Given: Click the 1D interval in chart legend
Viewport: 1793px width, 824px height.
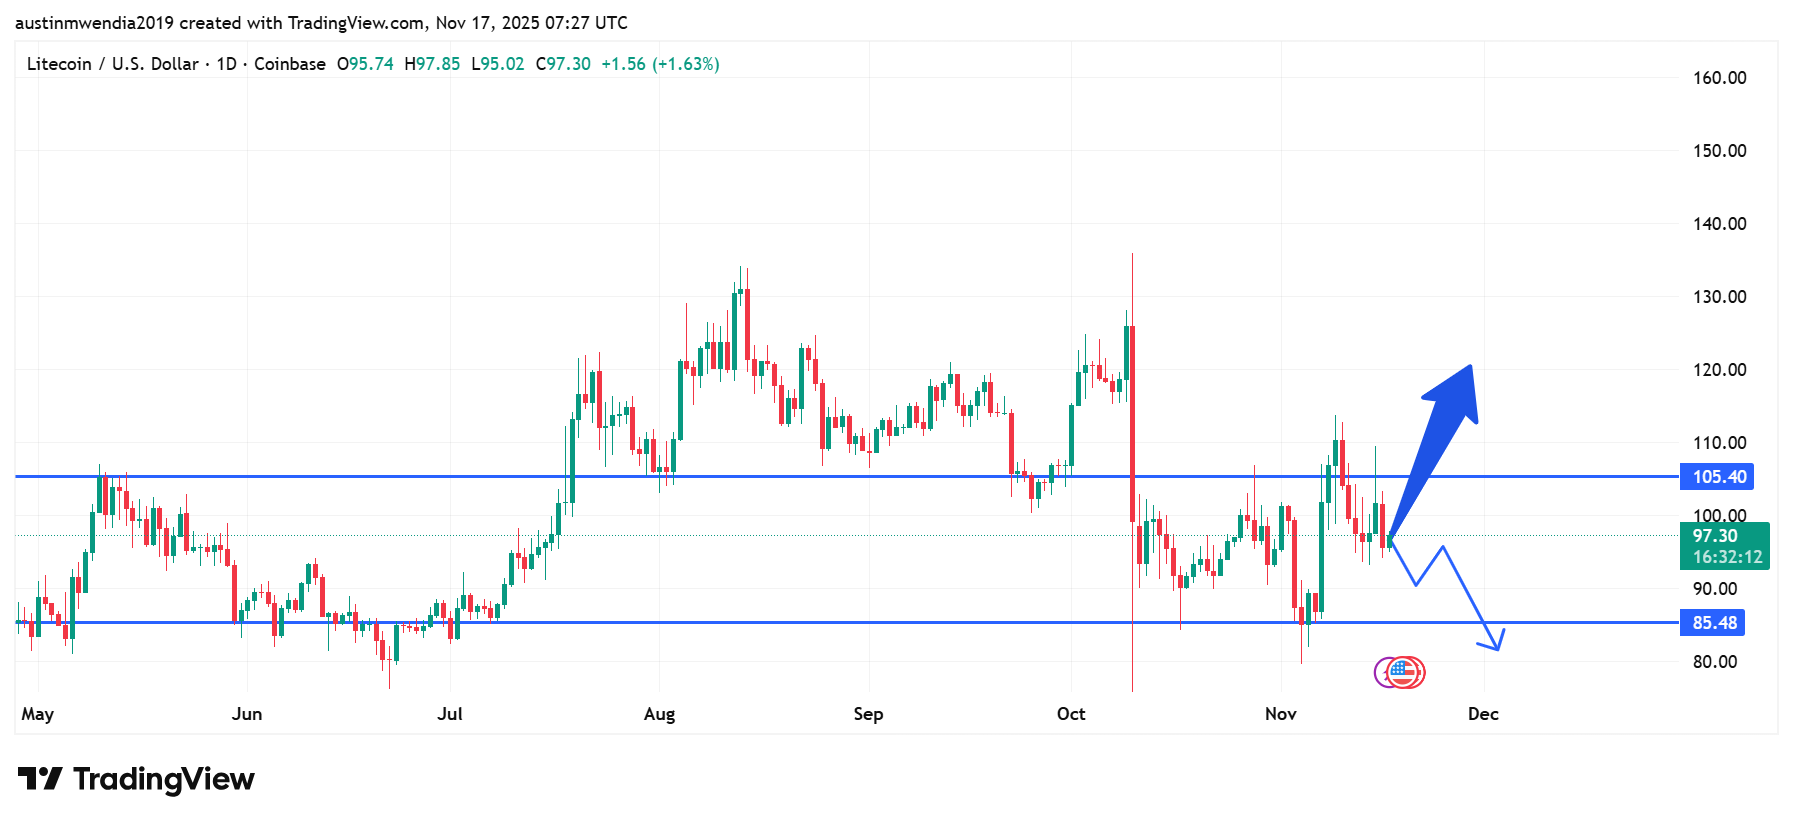Looking at the screenshot, I should tap(226, 64).
